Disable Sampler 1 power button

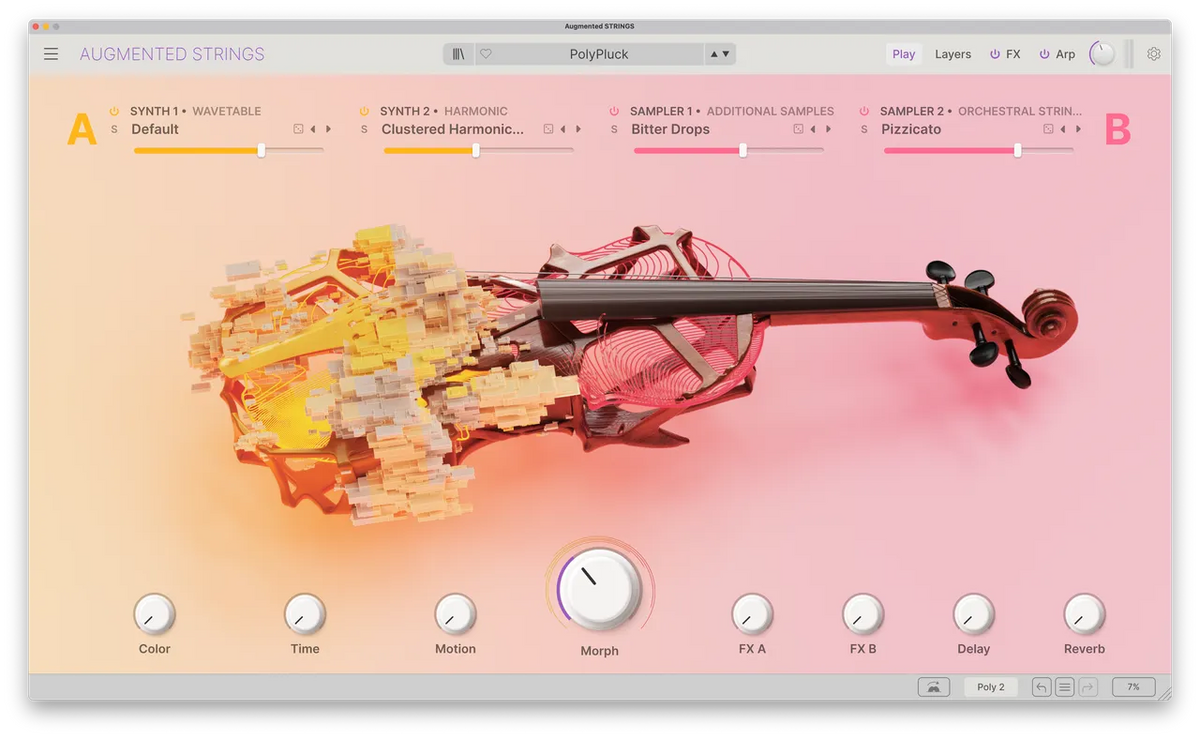[614, 111]
